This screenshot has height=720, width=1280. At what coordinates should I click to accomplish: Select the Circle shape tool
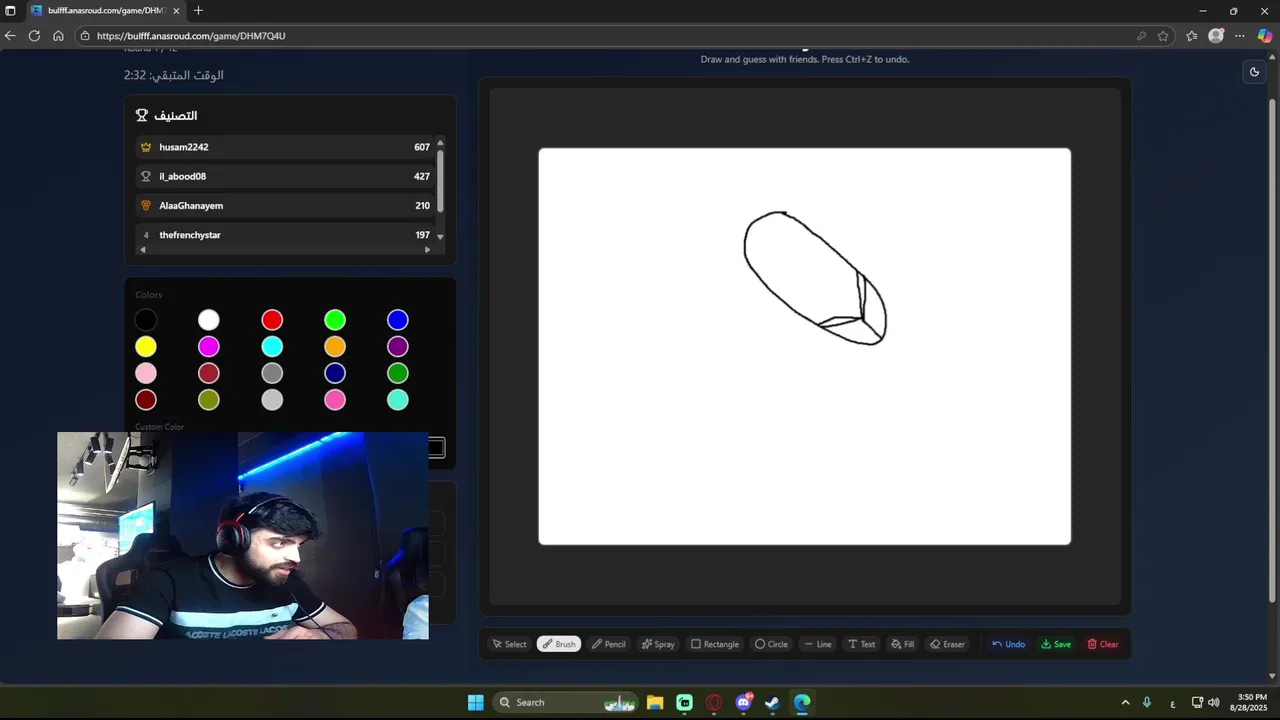[x=771, y=644]
